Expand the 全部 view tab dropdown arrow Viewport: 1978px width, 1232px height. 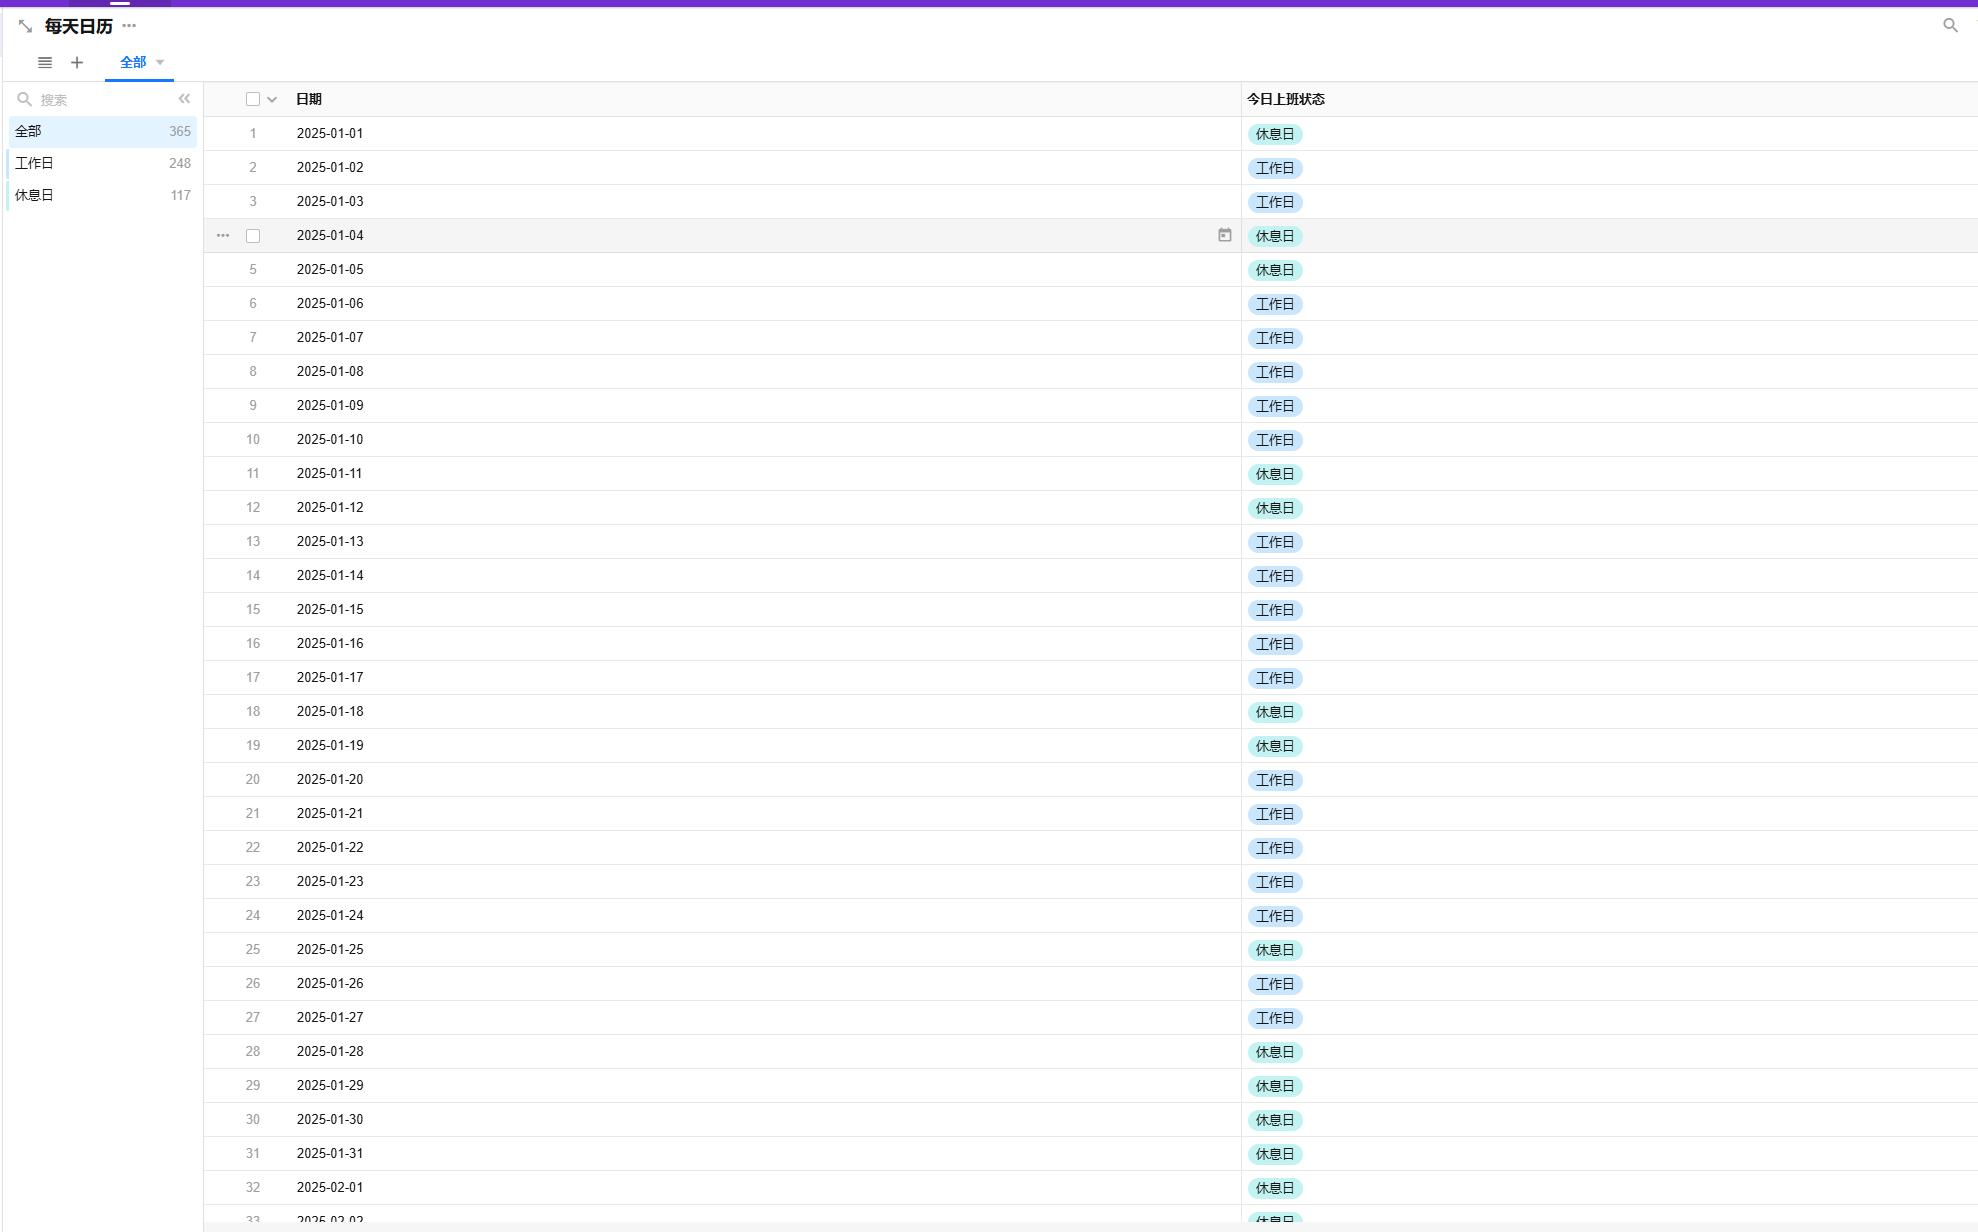point(160,62)
